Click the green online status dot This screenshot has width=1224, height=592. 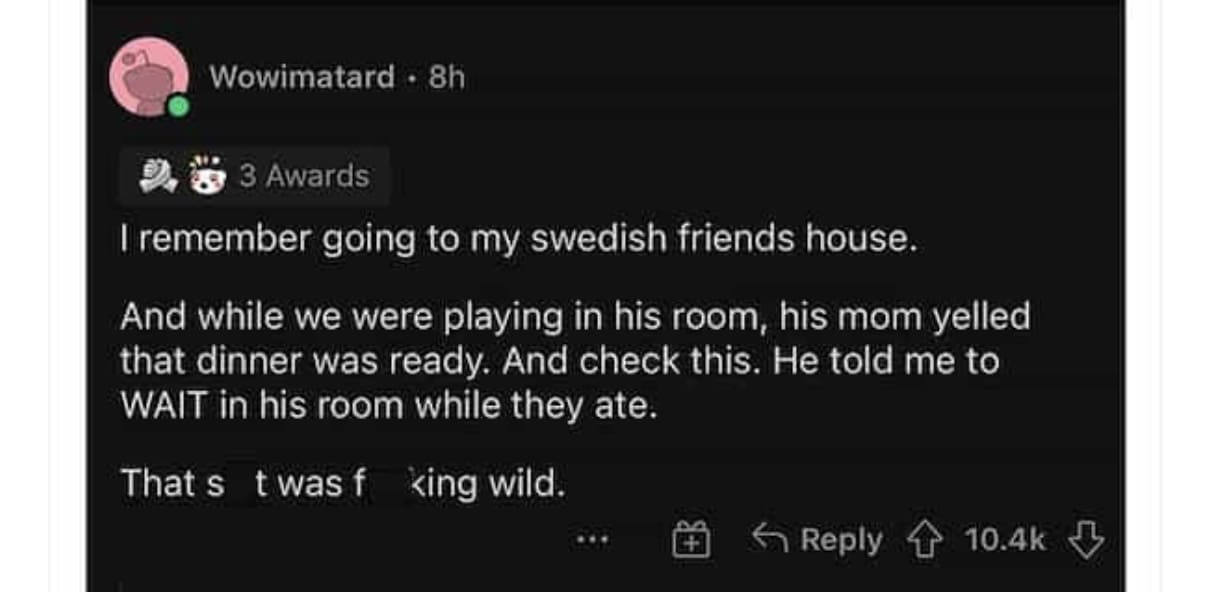click(178, 106)
